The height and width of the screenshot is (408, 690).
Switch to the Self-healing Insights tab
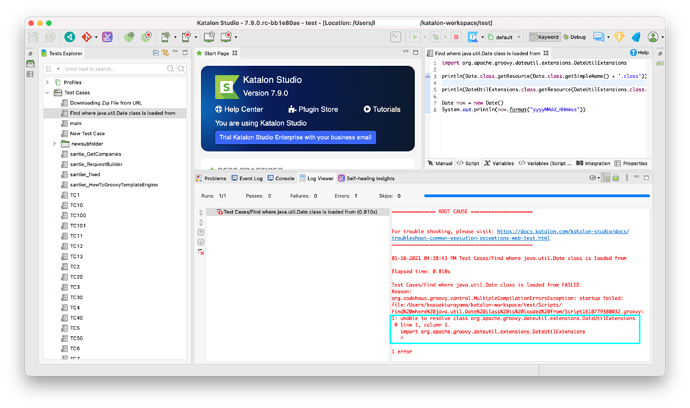[367, 178]
